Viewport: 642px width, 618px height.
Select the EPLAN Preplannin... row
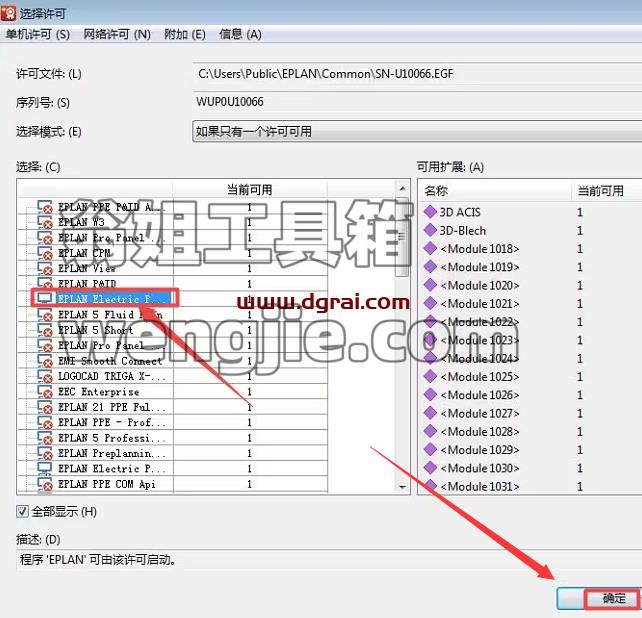click(x=172, y=453)
